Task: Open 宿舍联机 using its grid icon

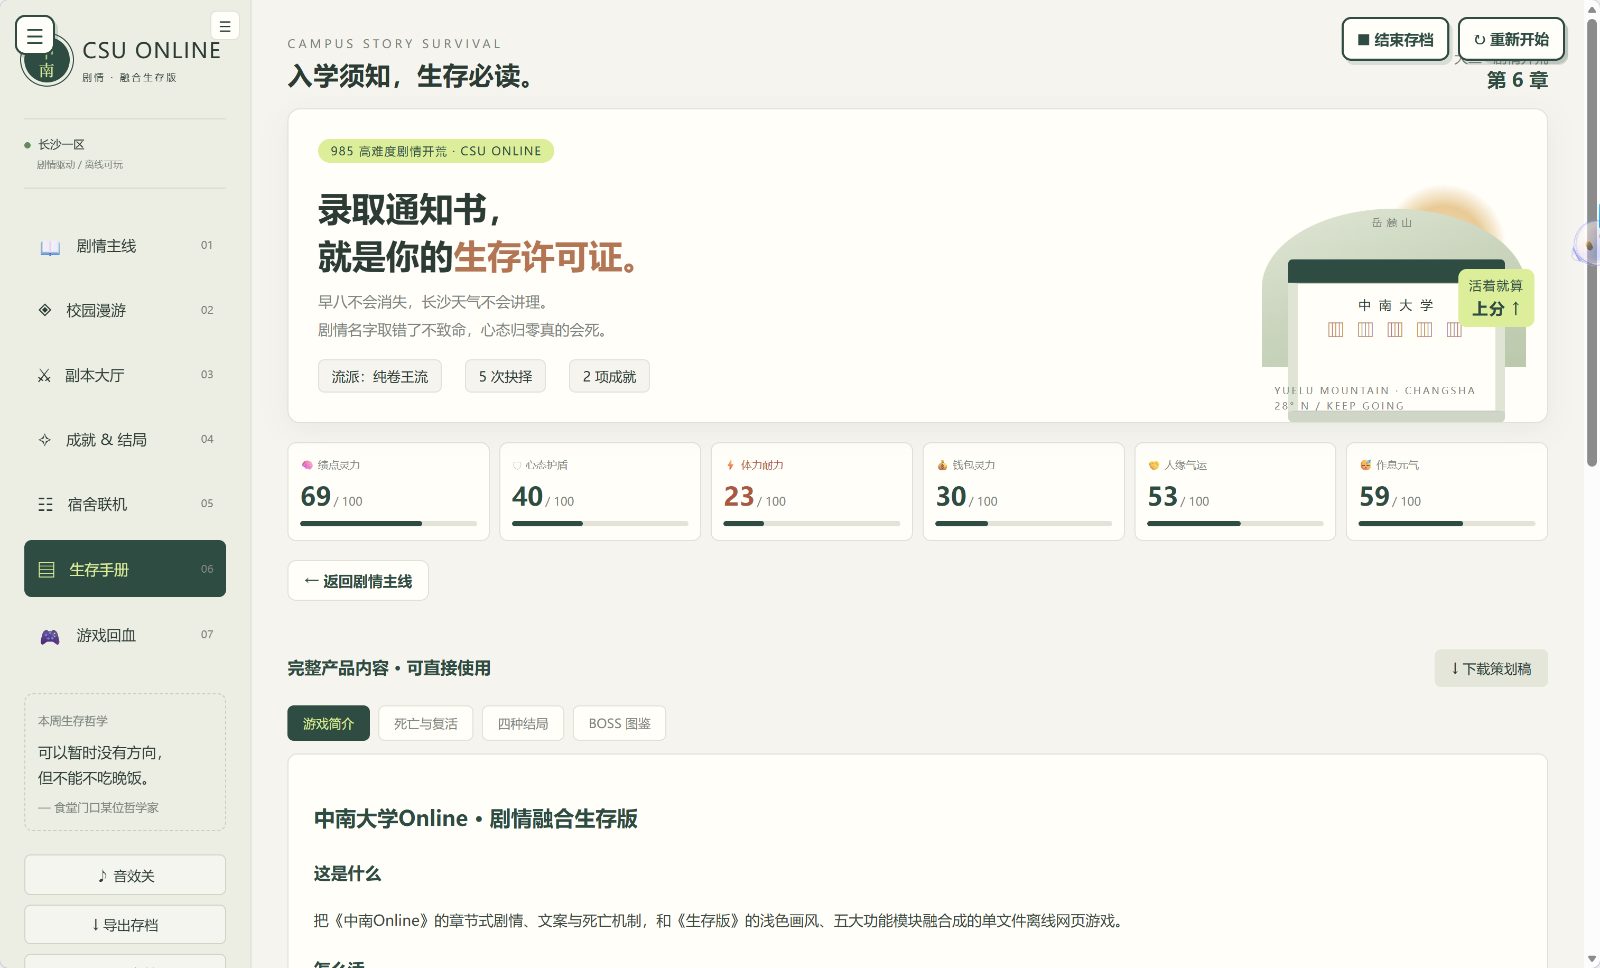Action: coord(45,505)
